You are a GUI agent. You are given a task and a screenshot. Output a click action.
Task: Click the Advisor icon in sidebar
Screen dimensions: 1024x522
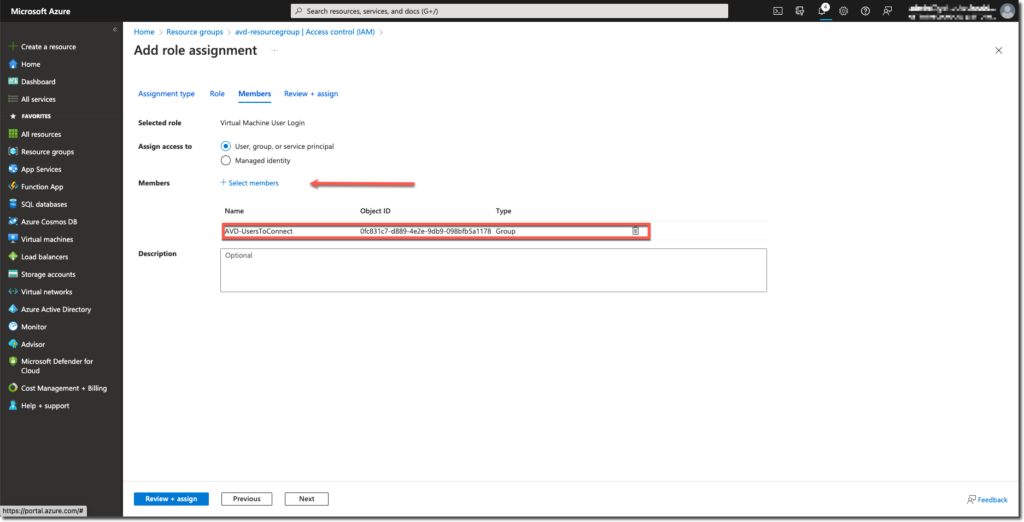click(12, 344)
